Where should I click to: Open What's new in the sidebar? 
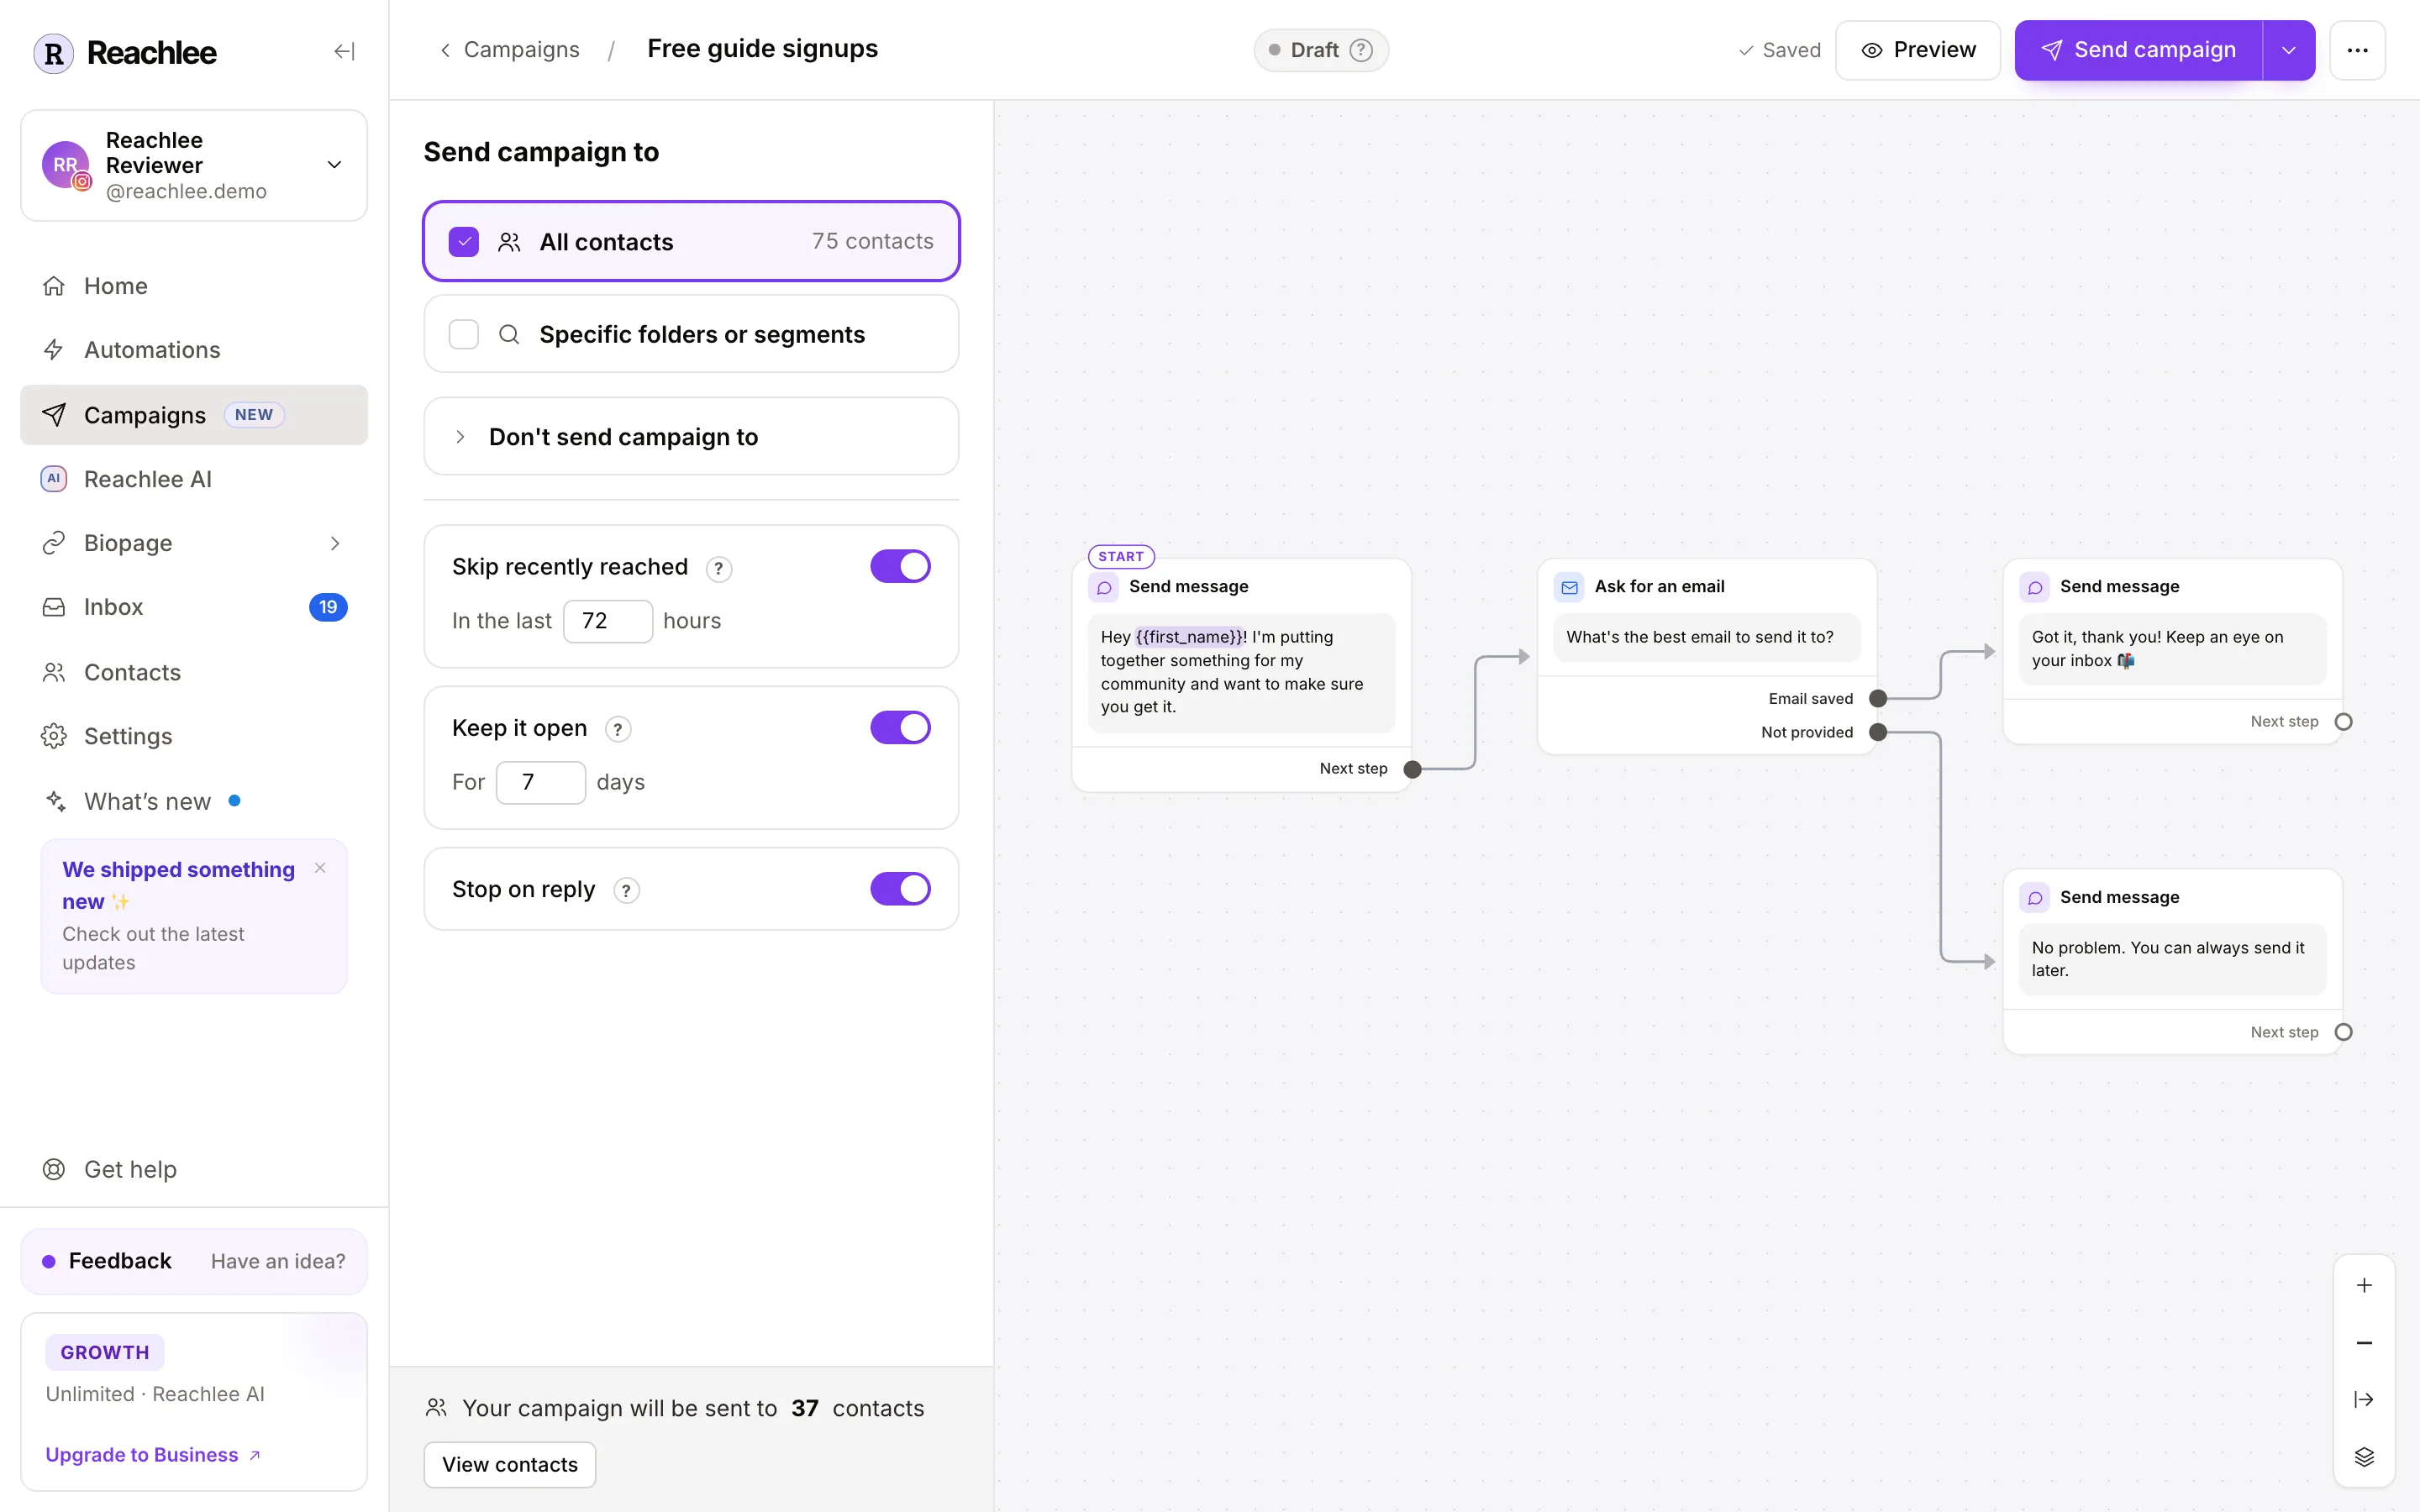click(194, 801)
